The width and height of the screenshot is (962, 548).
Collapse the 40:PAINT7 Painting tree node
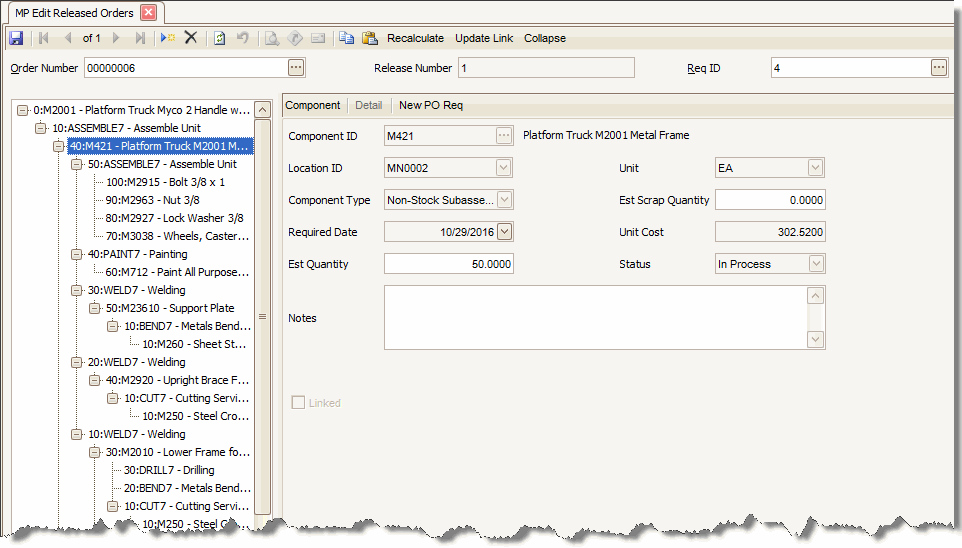(x=77, y=254)
